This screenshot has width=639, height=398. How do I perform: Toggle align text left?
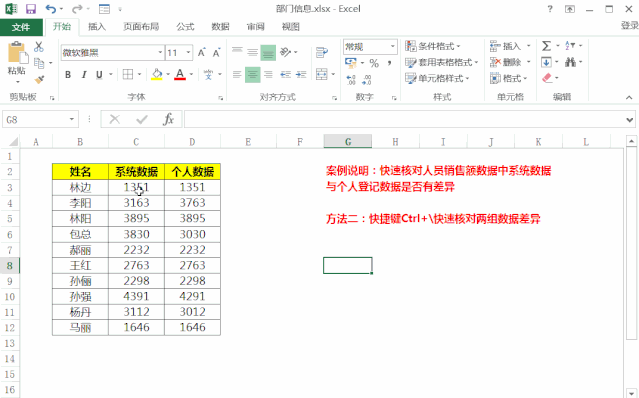(x=237, y=74)
